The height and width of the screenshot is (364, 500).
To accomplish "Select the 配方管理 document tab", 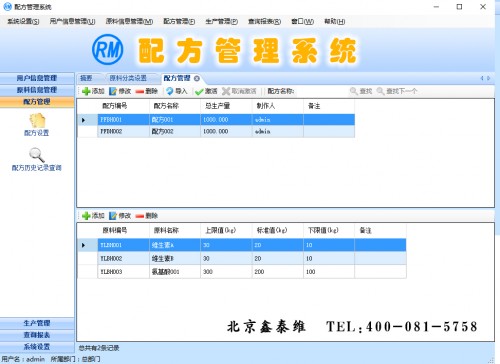I will click(x=177, y=78).
